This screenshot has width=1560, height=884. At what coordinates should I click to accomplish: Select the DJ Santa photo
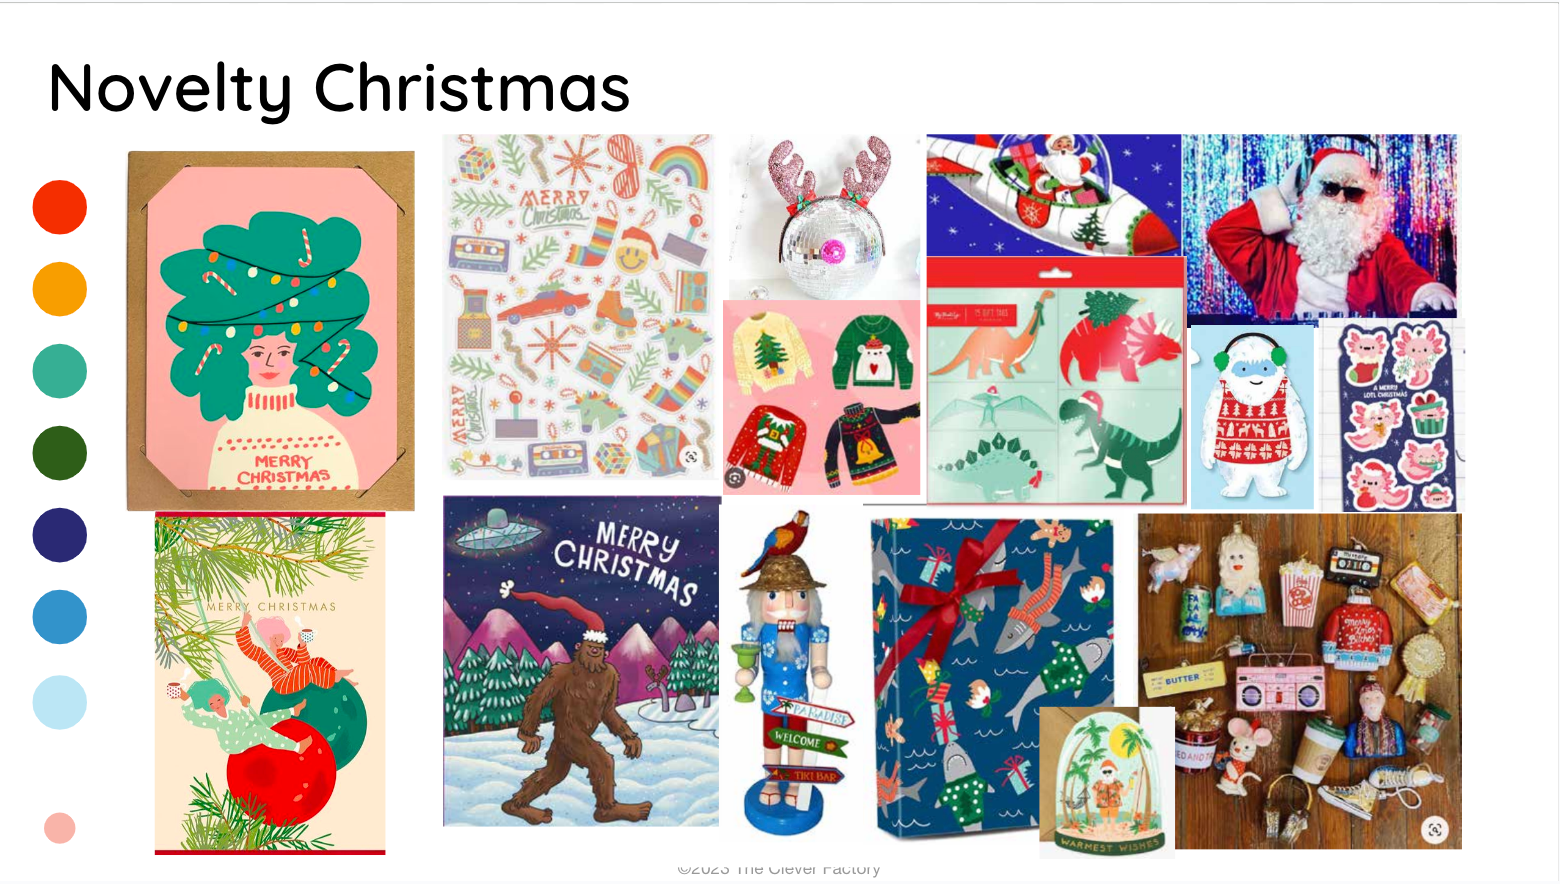[x=1320, y=227]
